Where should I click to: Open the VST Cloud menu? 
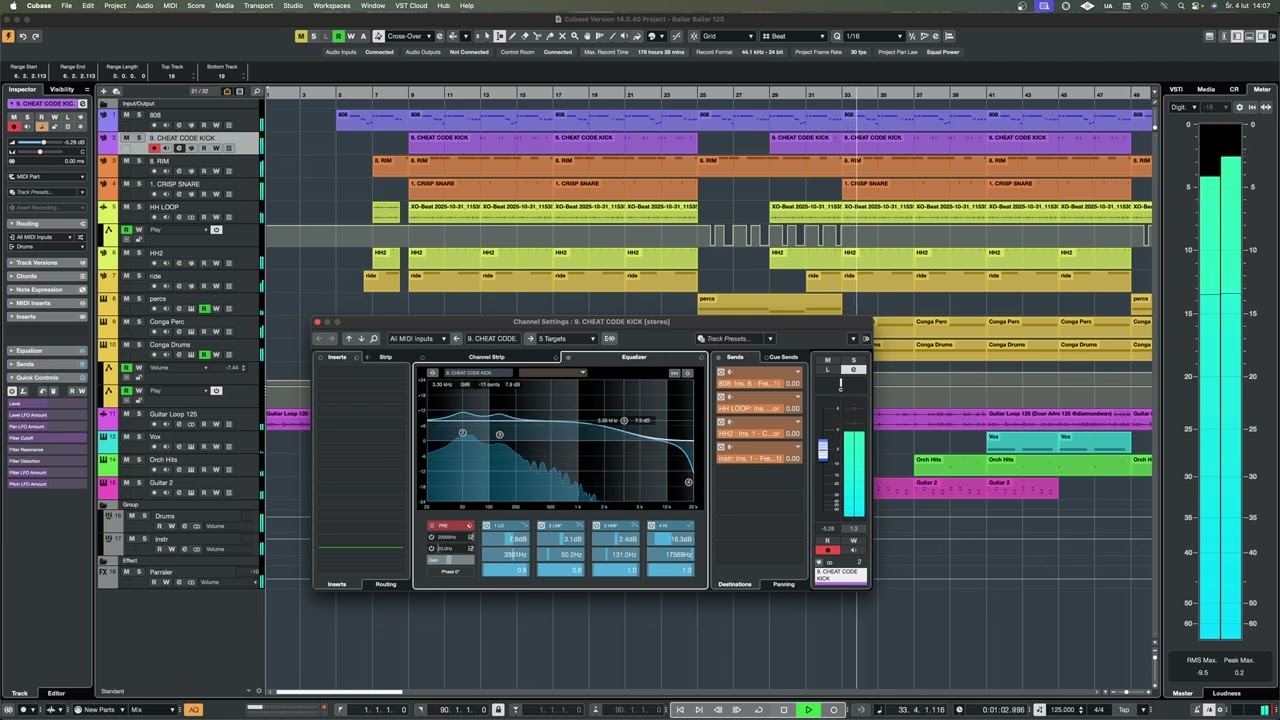pyautogui.click(x=411, y=5)
